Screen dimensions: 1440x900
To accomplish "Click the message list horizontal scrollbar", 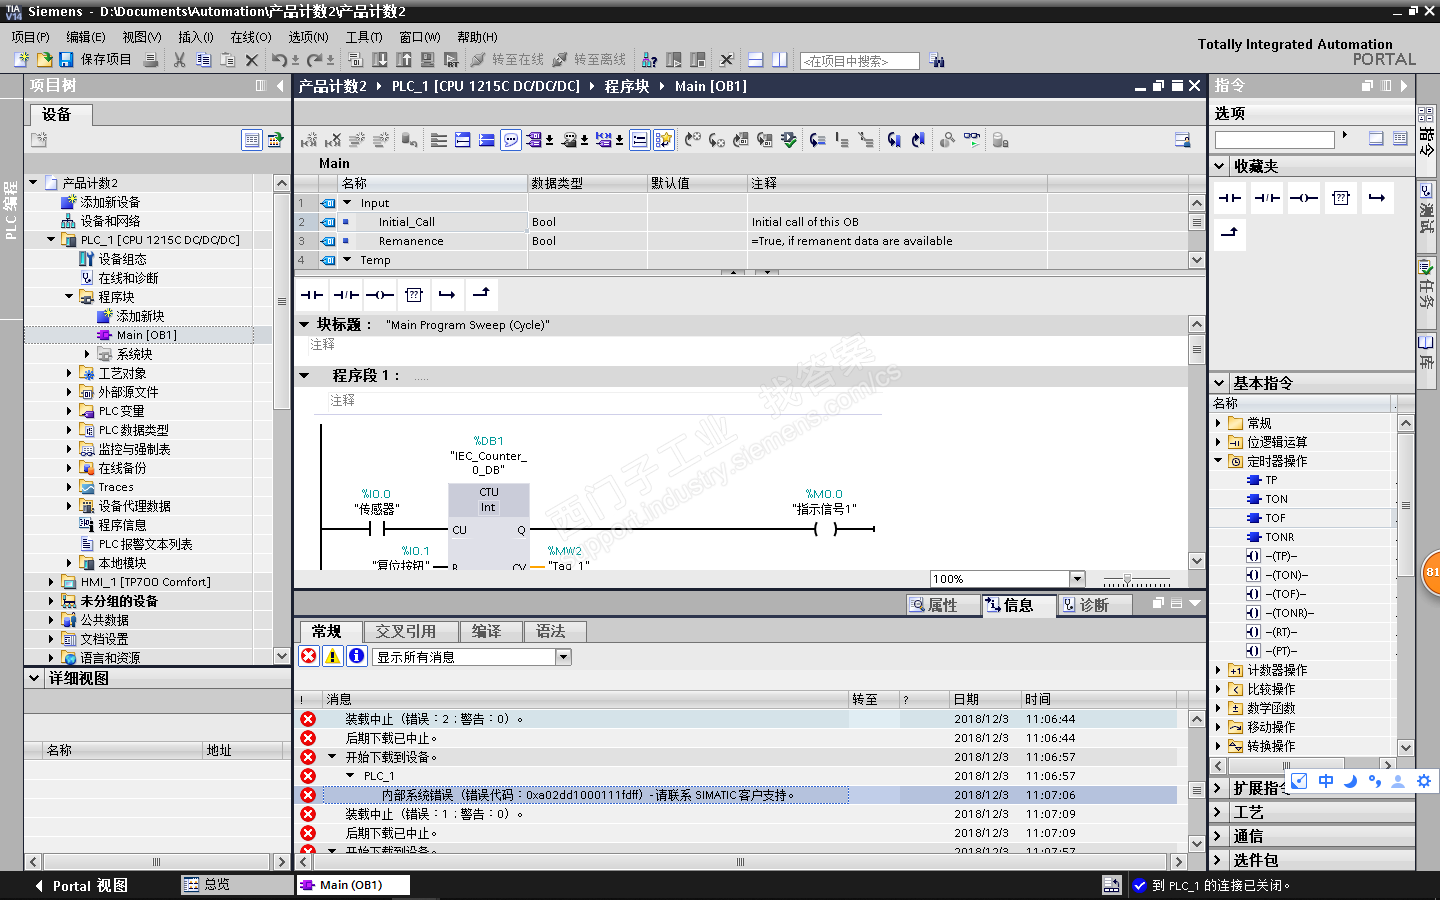I will click(x=740, y=861).
